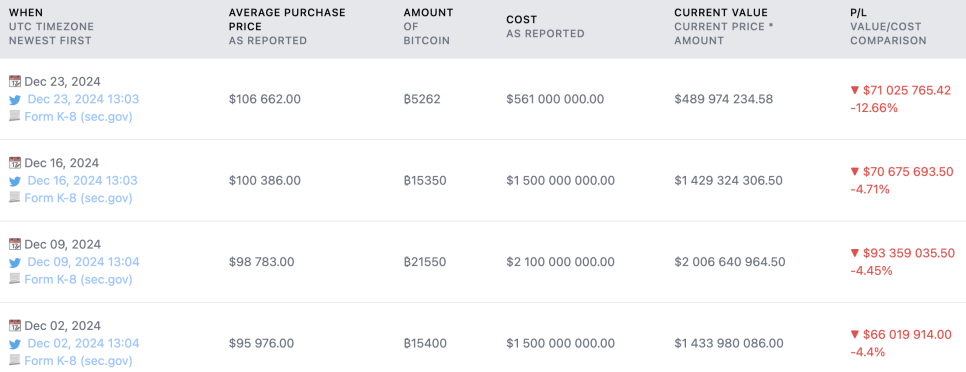Select the P/L column header
Image resolution: width=966 pixels, height=372 pixels.
point(858,12)
